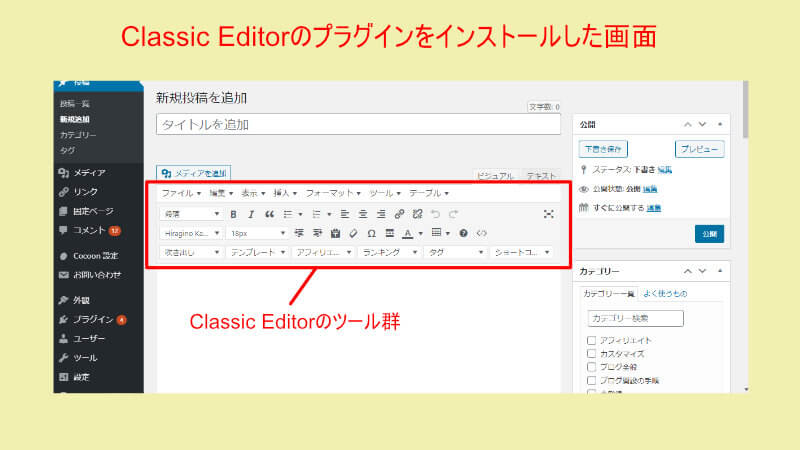Open the フォーマット menu
Image resolution: width=800 pixels, height=450 pixels.
point(333,193)
